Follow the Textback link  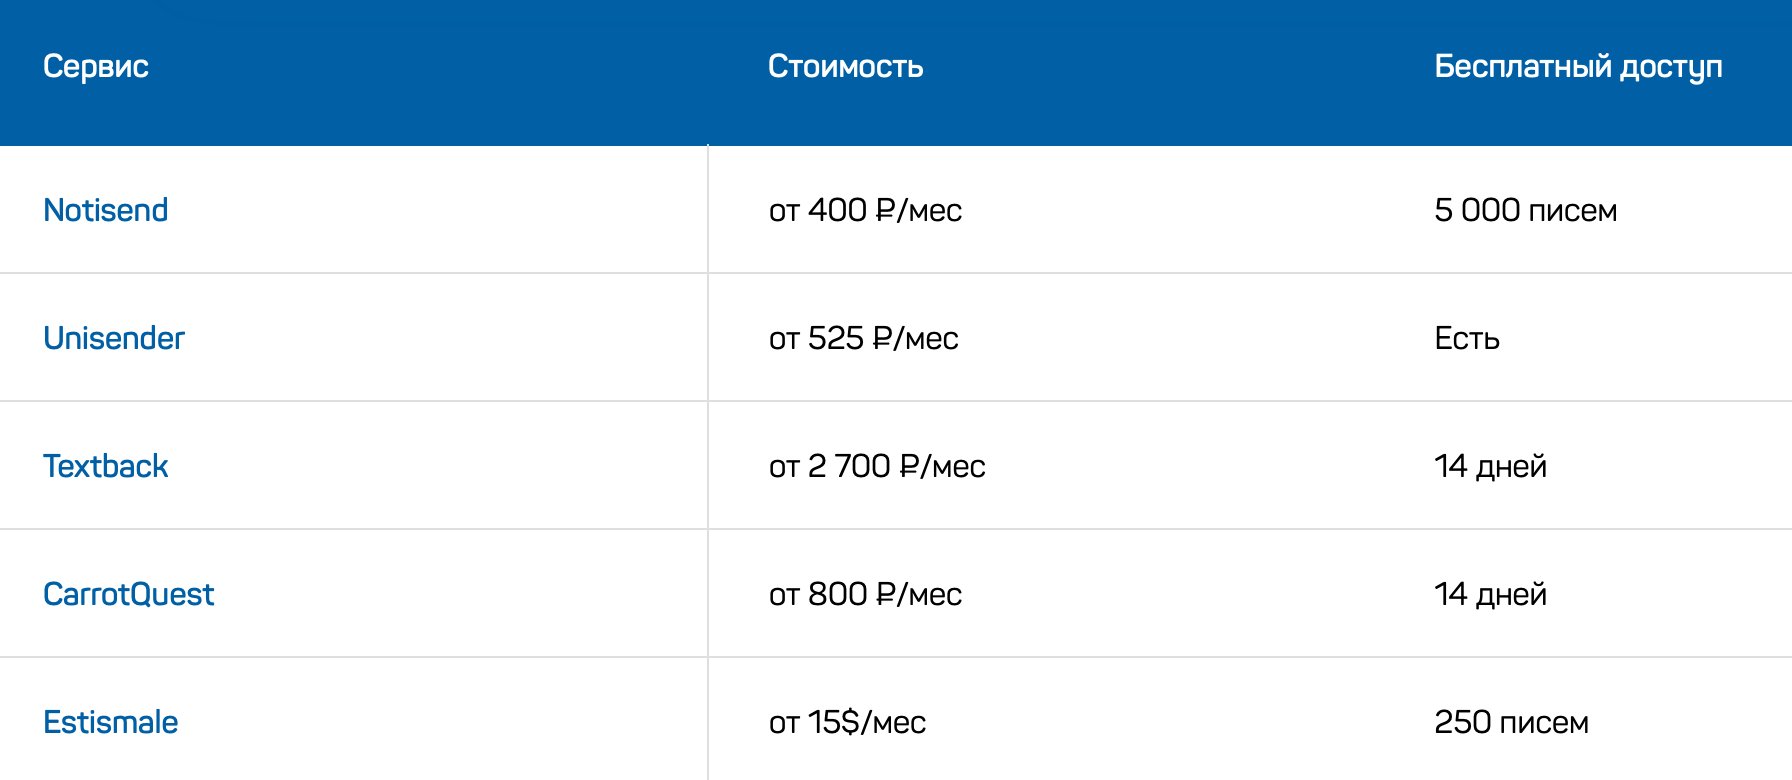105,466
